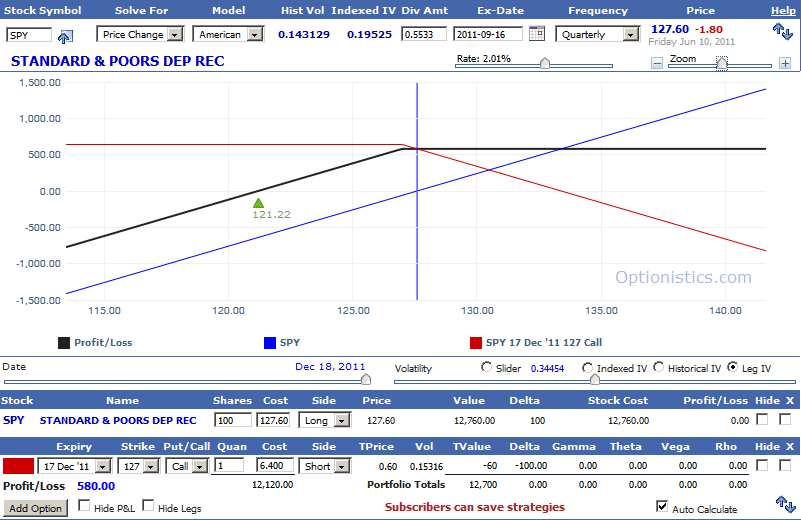
Task: Click the STANDARD & POORS DEP REC name link in the stock table
Action: [118, 420]
